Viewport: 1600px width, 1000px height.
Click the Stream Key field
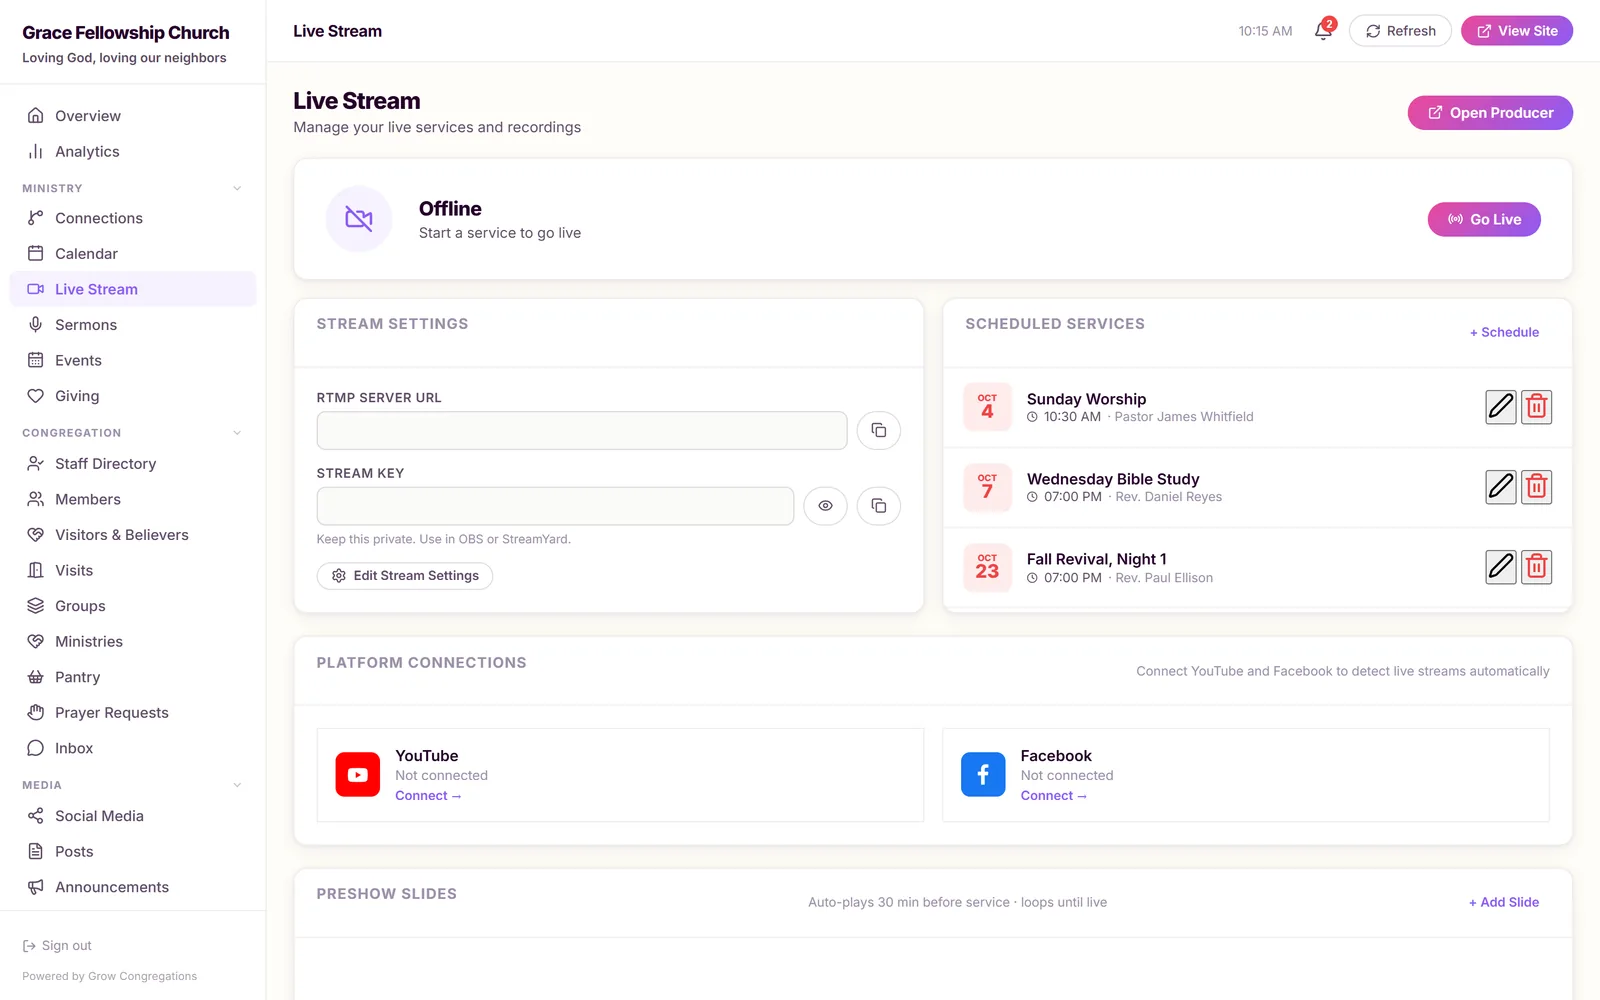tap(555, 506)
